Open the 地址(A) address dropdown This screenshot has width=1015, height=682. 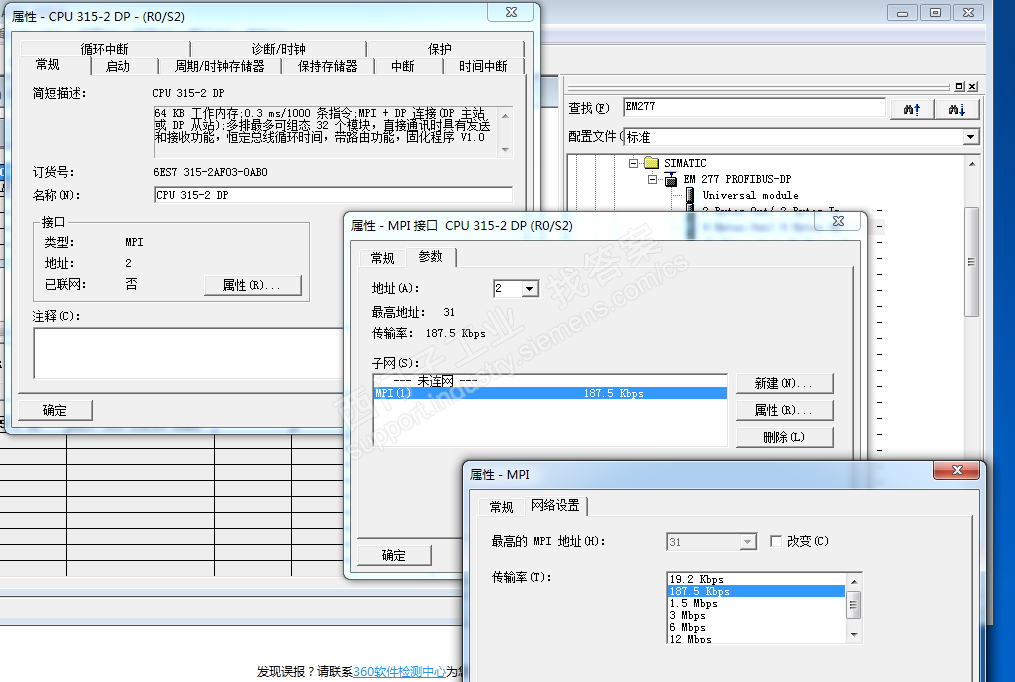pyautogui.click(x=530, y=289)
